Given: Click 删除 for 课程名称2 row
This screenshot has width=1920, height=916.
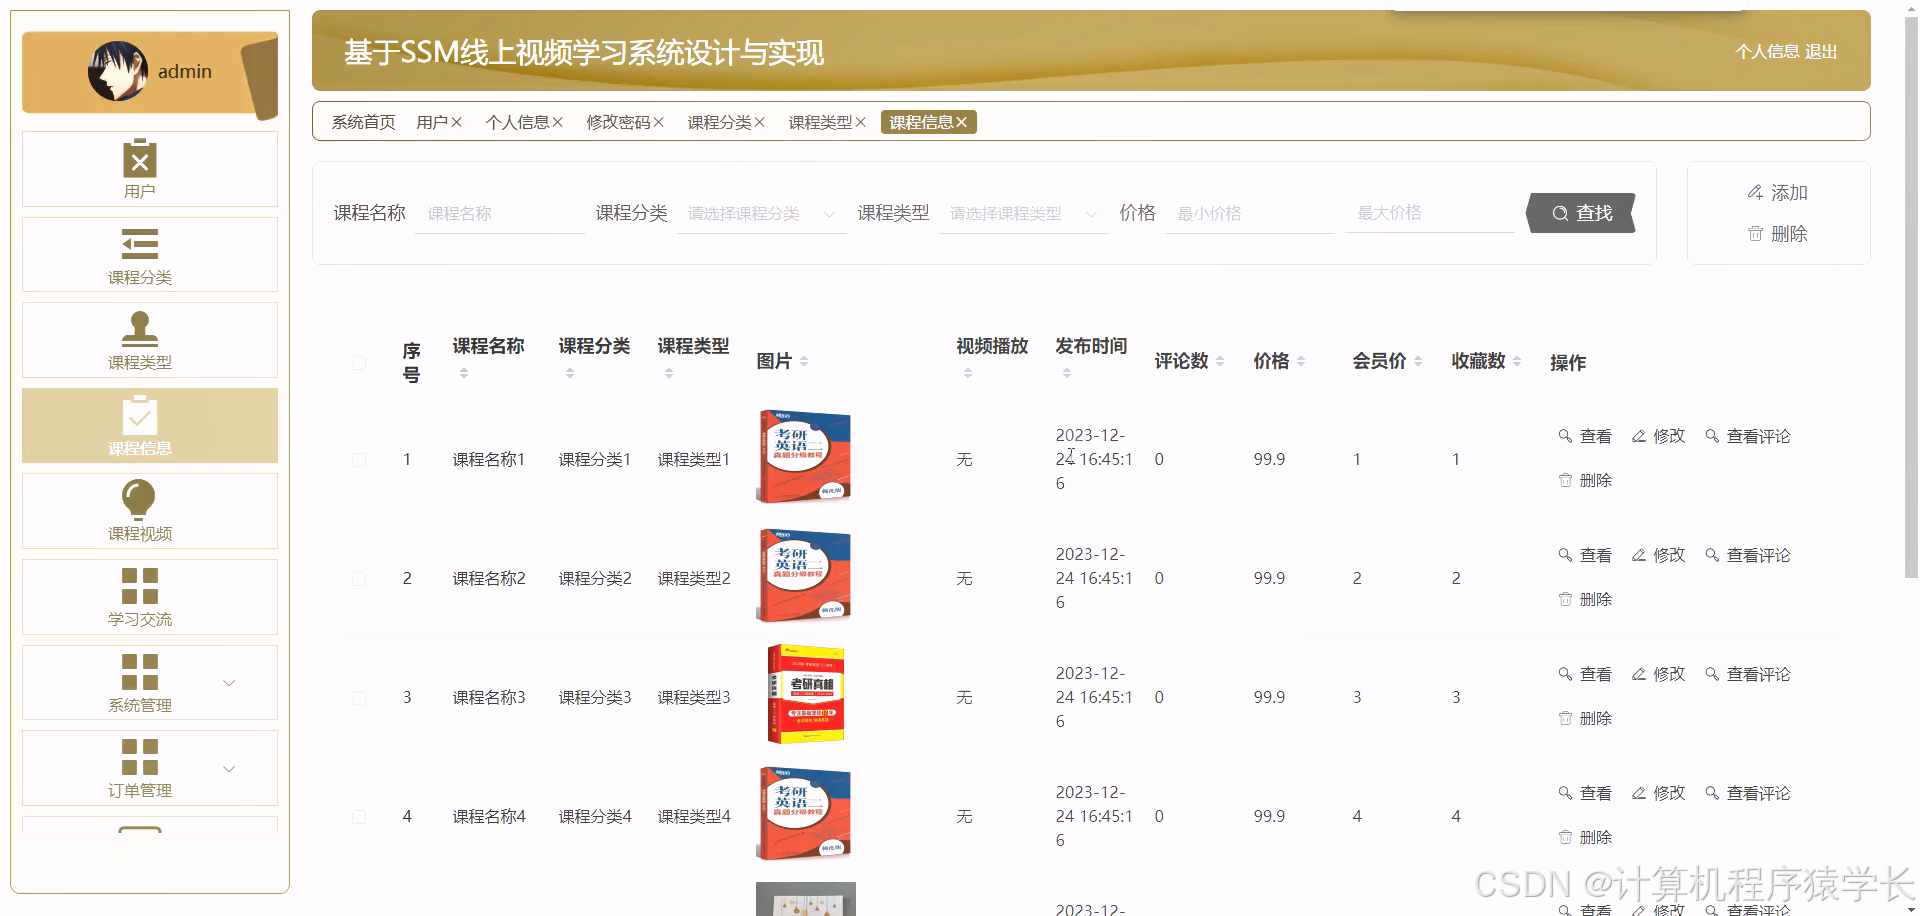Looking at the screenshot, I should point(1585,599).
